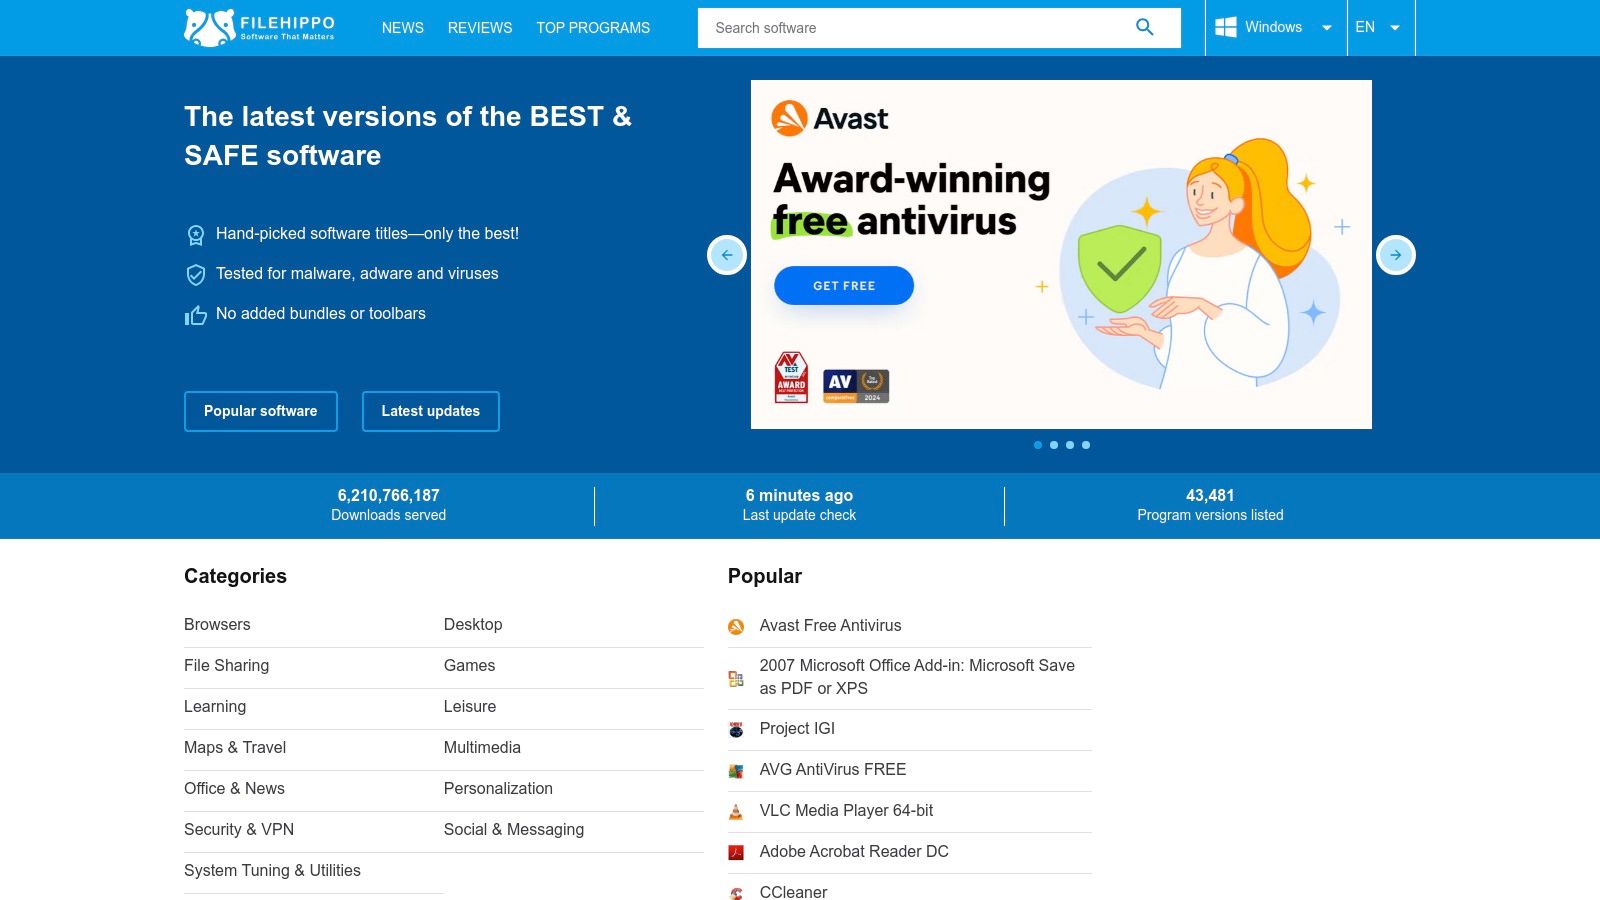Image resolution: width=1600 pixels, height=900 pixels.
Task: Open the Leisure category
Action: [x=470, y=706]
